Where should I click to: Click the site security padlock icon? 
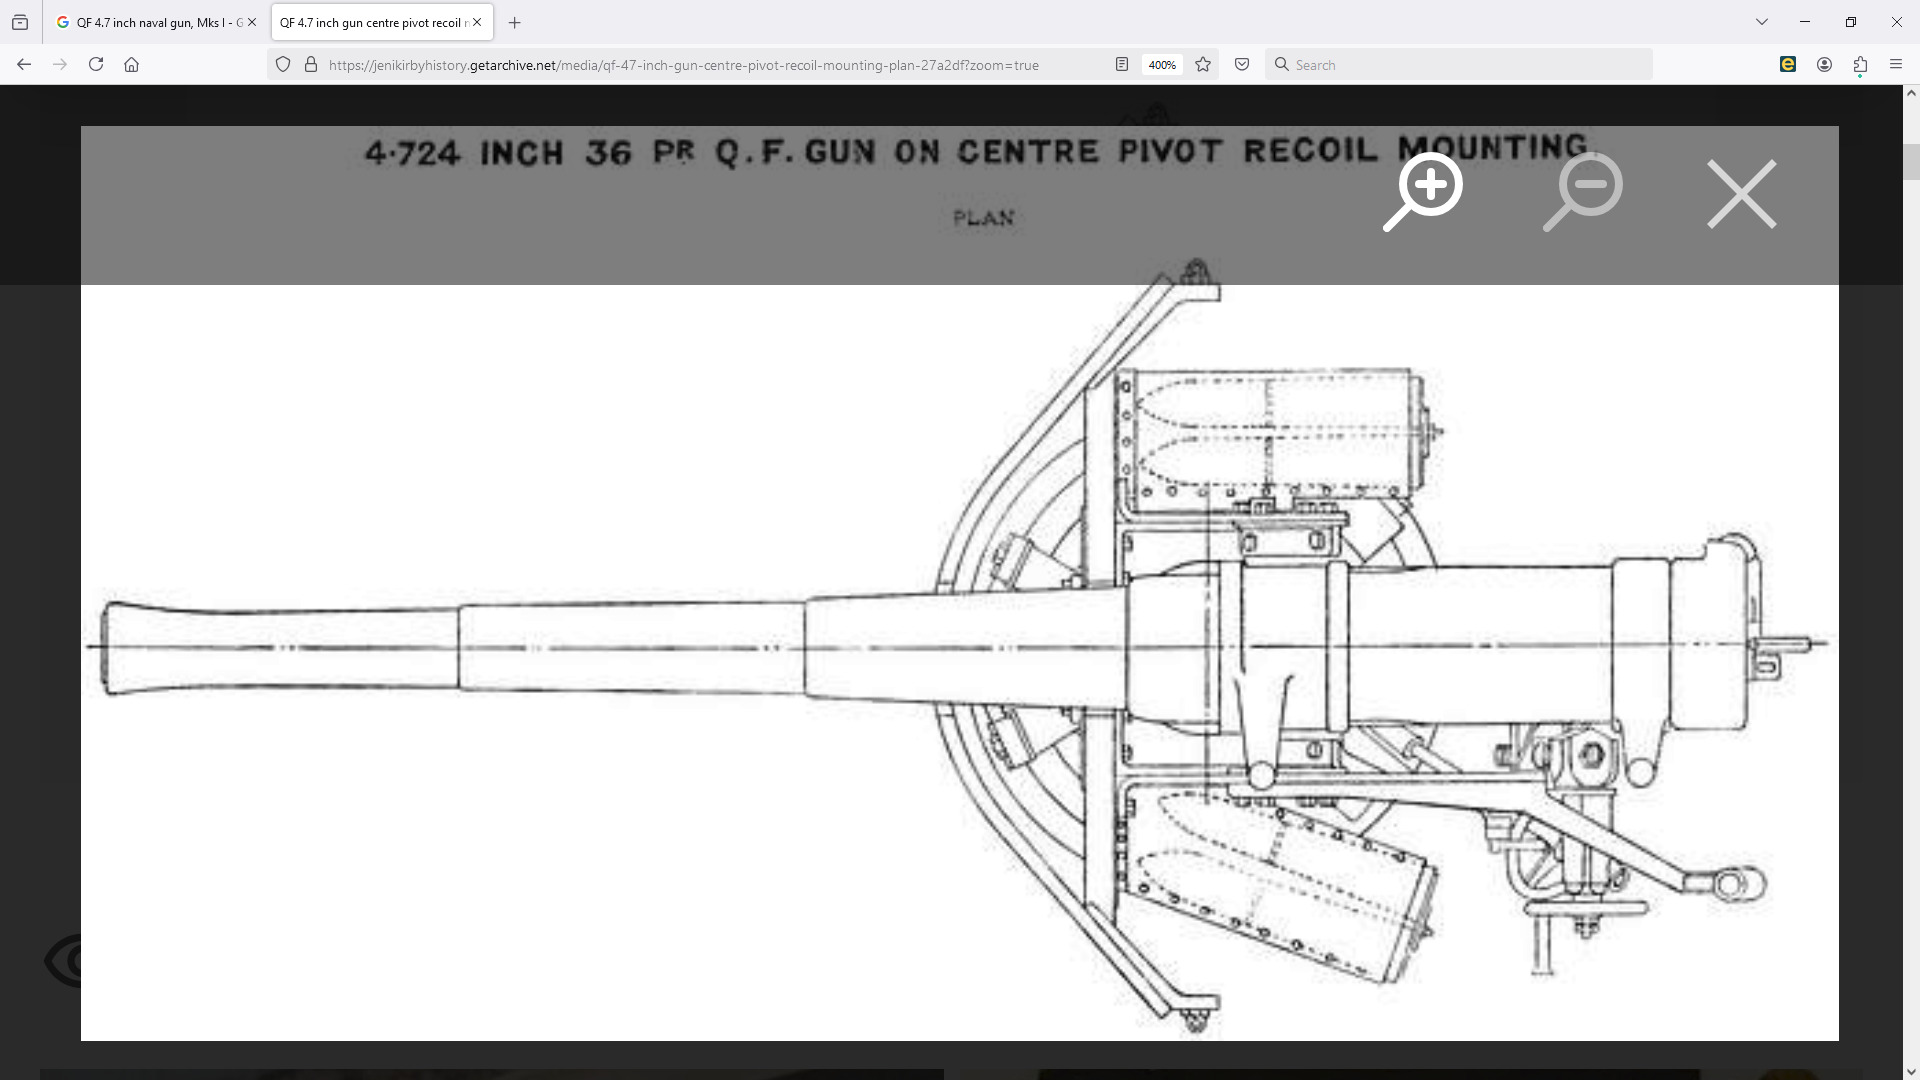[x=311, y=65]
